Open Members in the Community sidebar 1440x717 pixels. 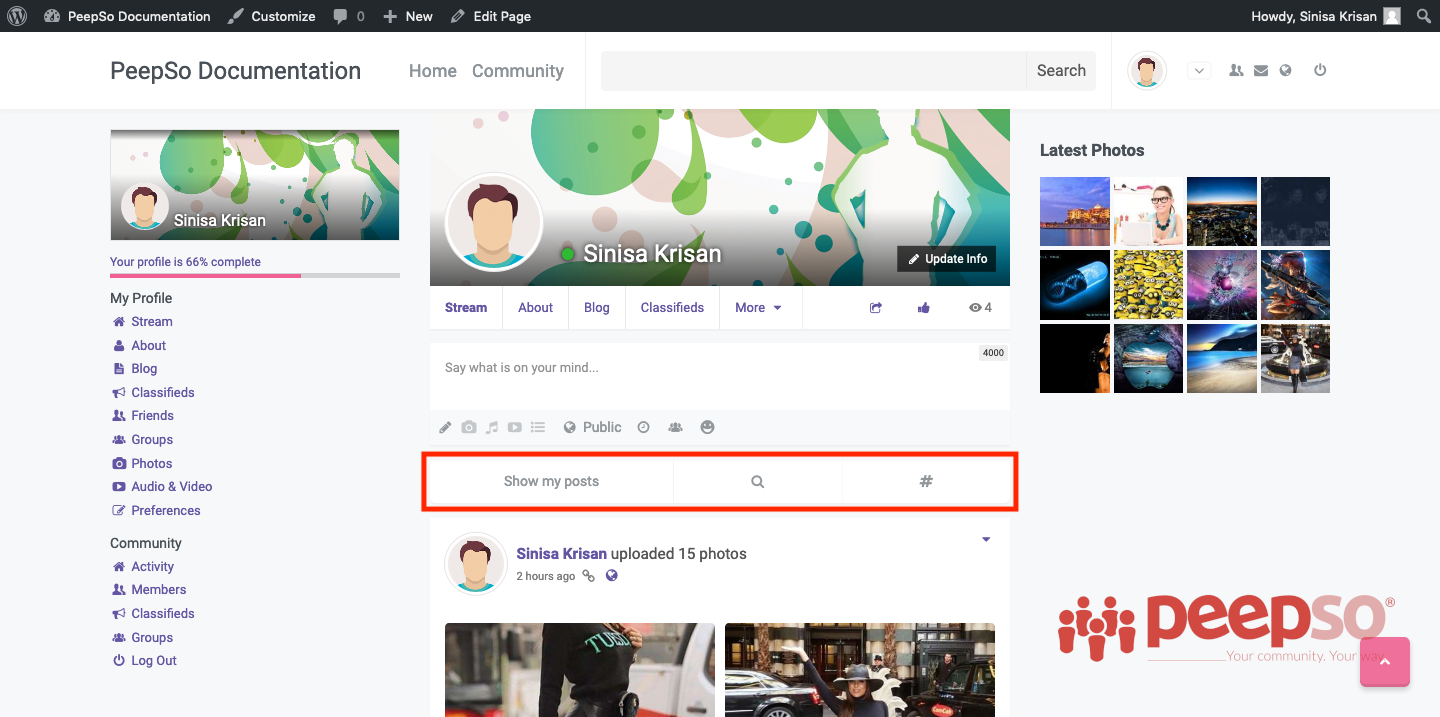tap(159, 590)
